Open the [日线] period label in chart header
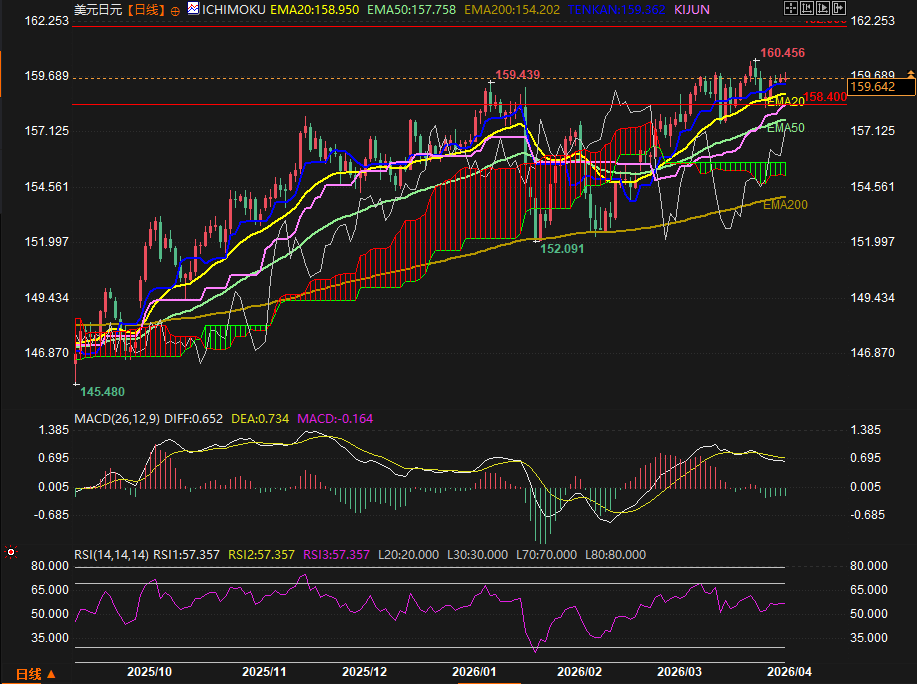Image resolution: width=917 pixels, height=684 pixels. pos(148,9)
